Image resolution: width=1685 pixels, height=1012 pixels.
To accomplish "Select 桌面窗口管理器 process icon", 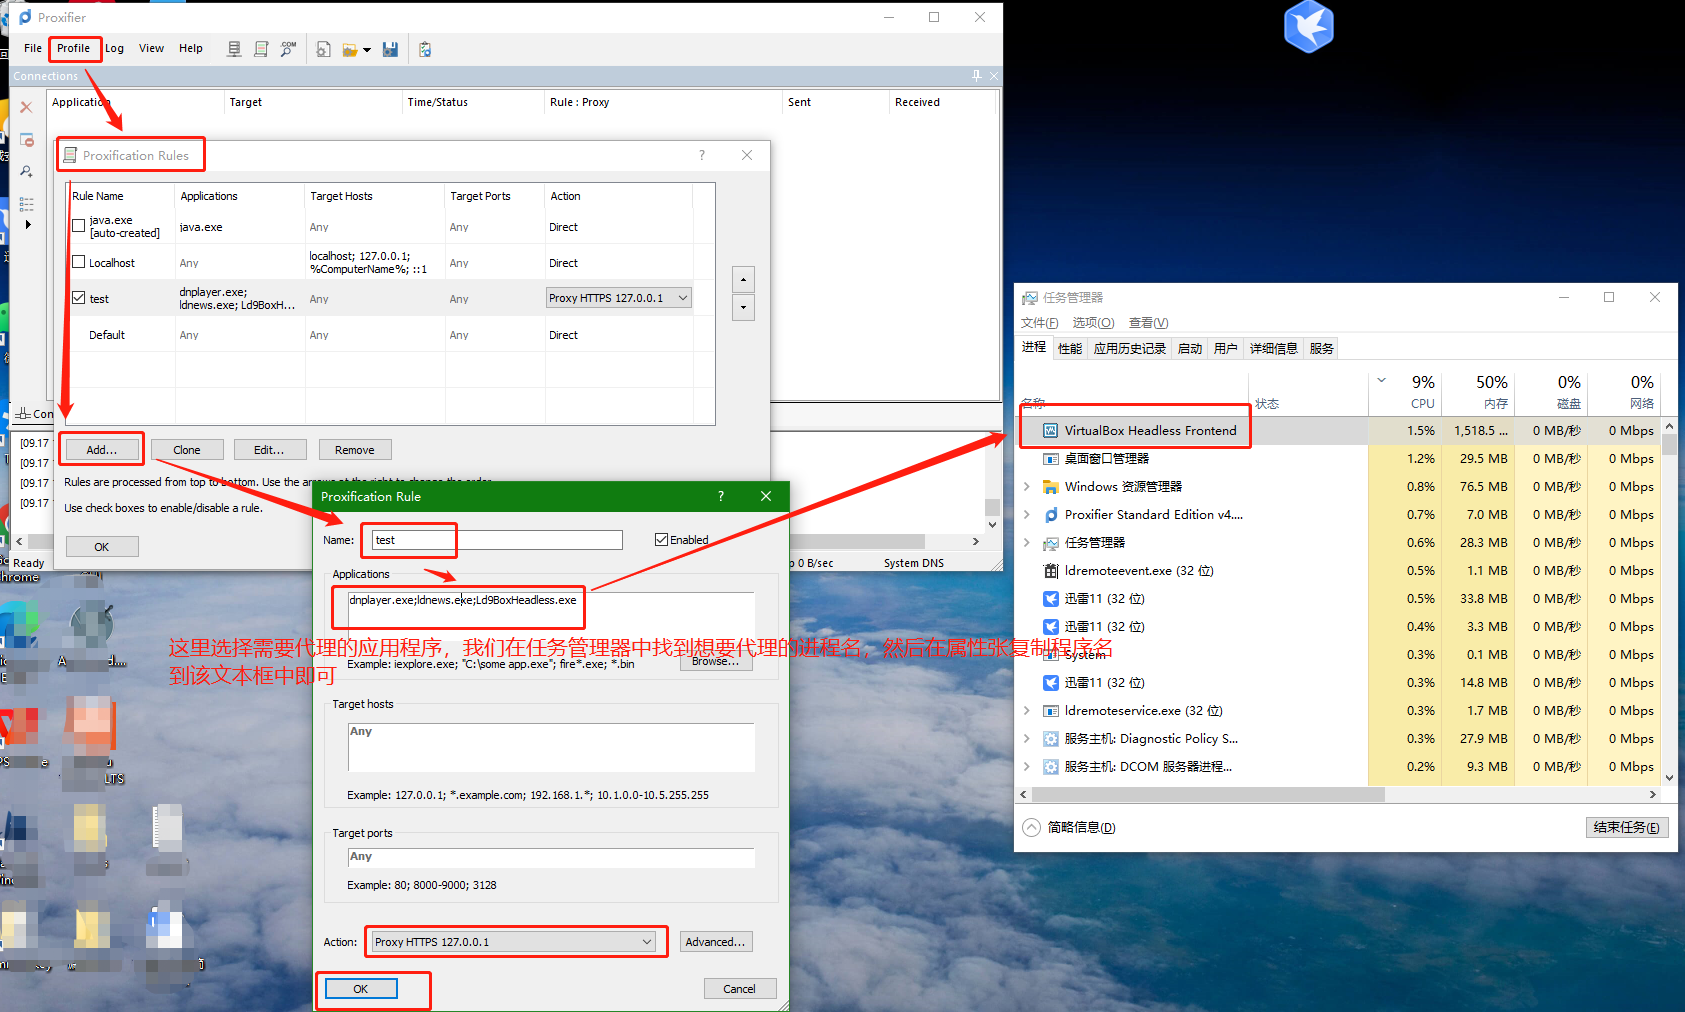I will (x=1050, y=459).
